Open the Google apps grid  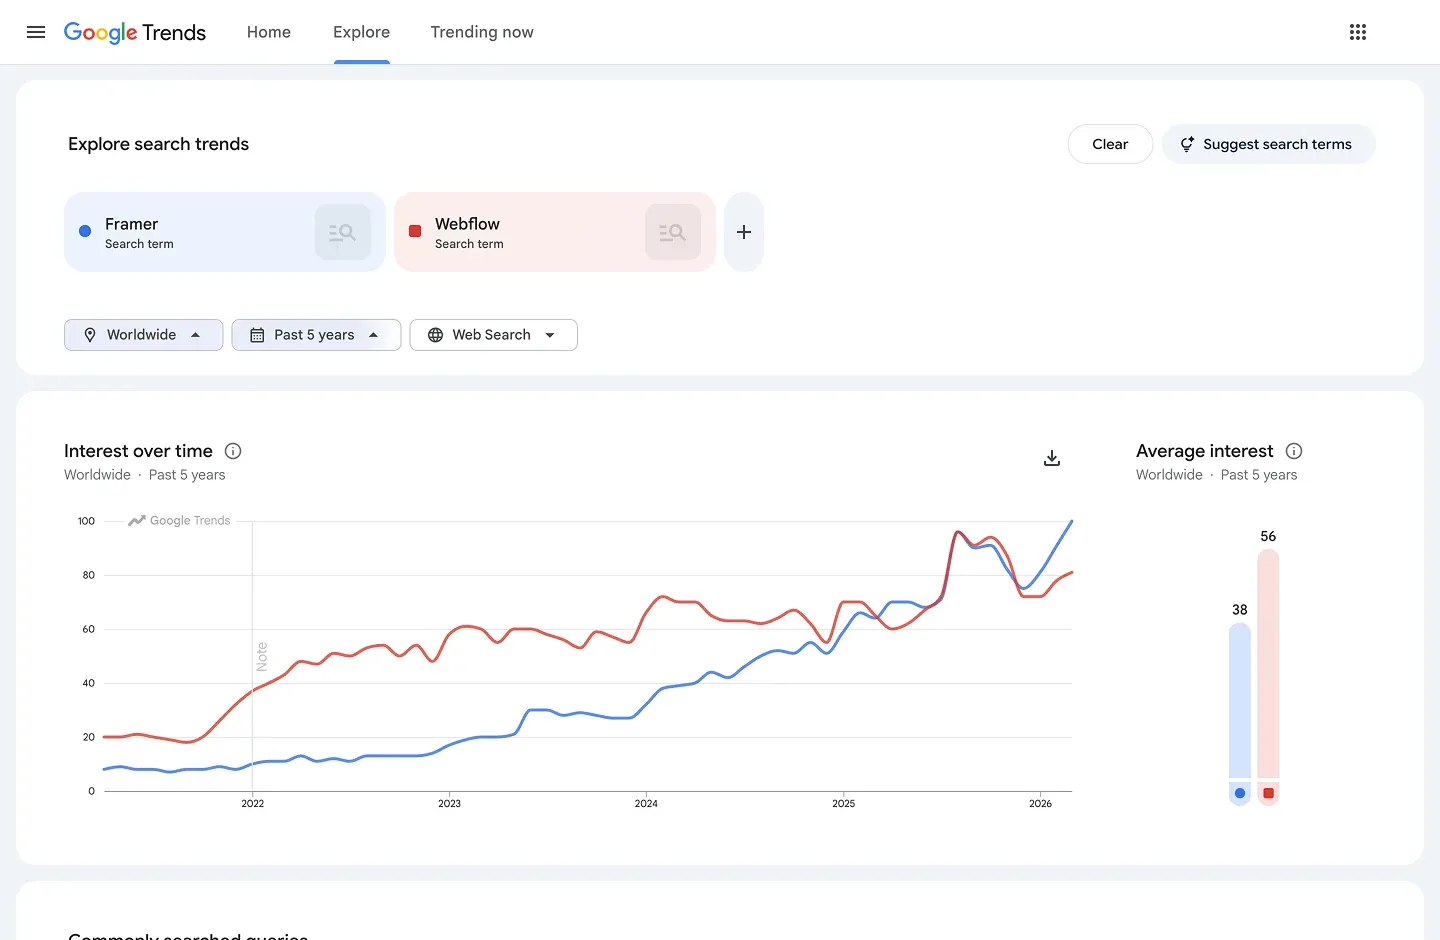pos(1358,32)
